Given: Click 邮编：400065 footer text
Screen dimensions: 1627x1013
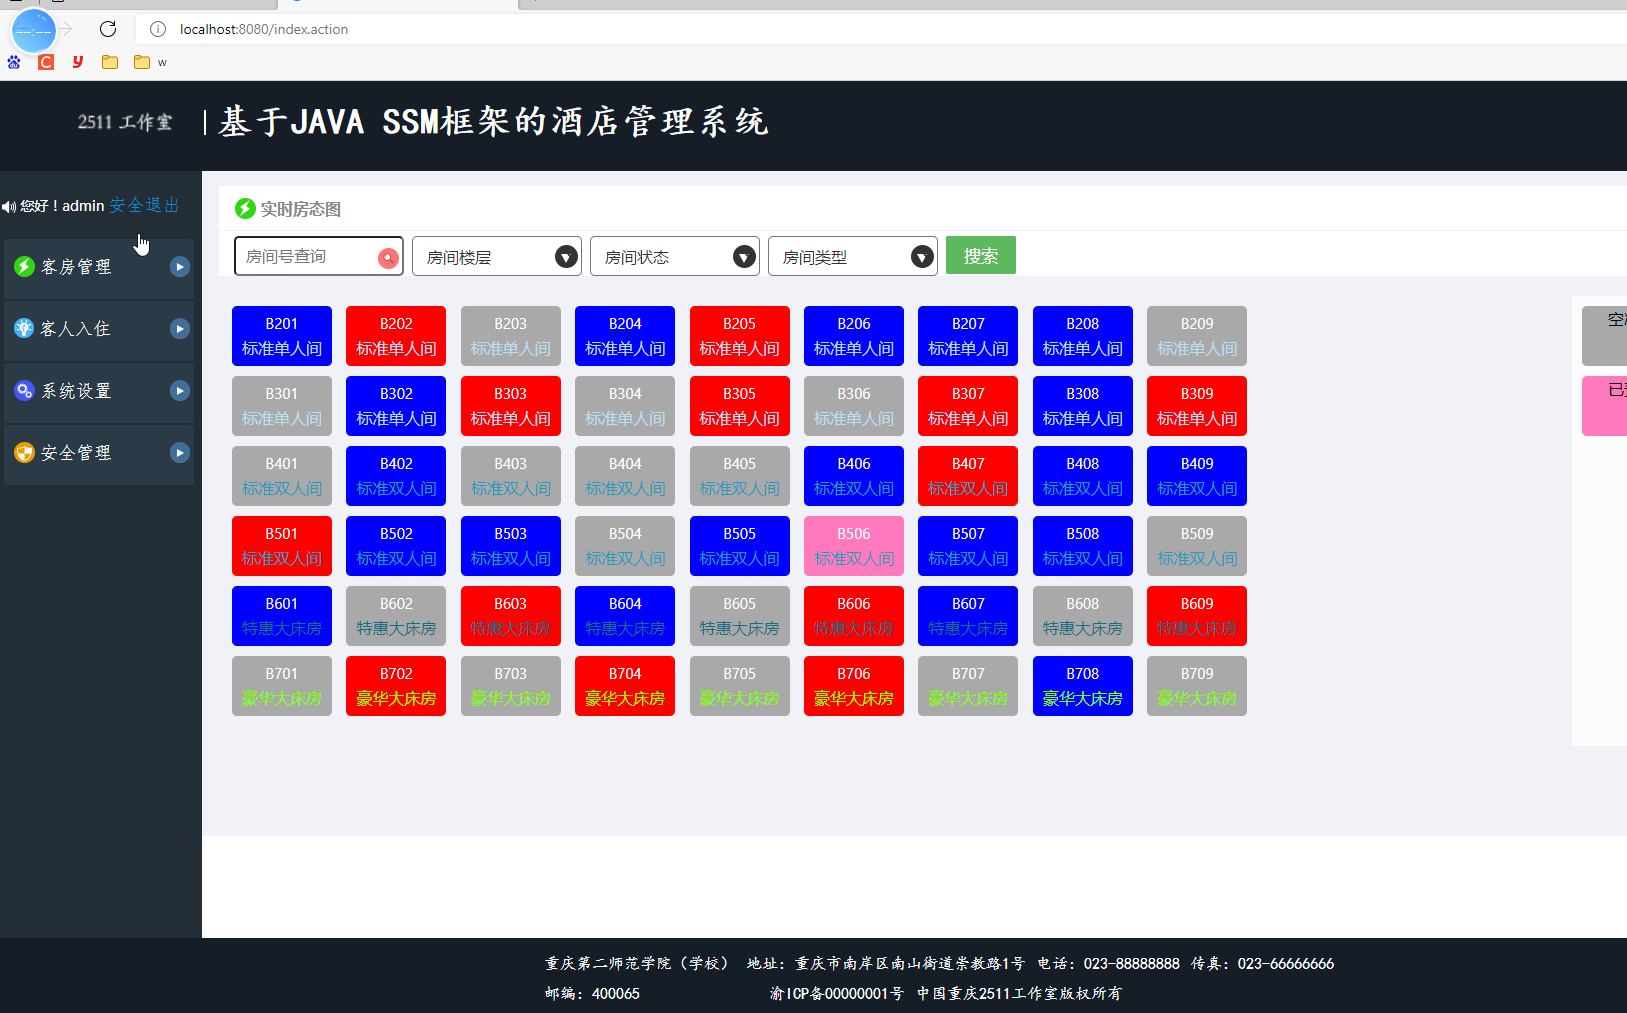Looking at the screenshot, I should point(592,993).
